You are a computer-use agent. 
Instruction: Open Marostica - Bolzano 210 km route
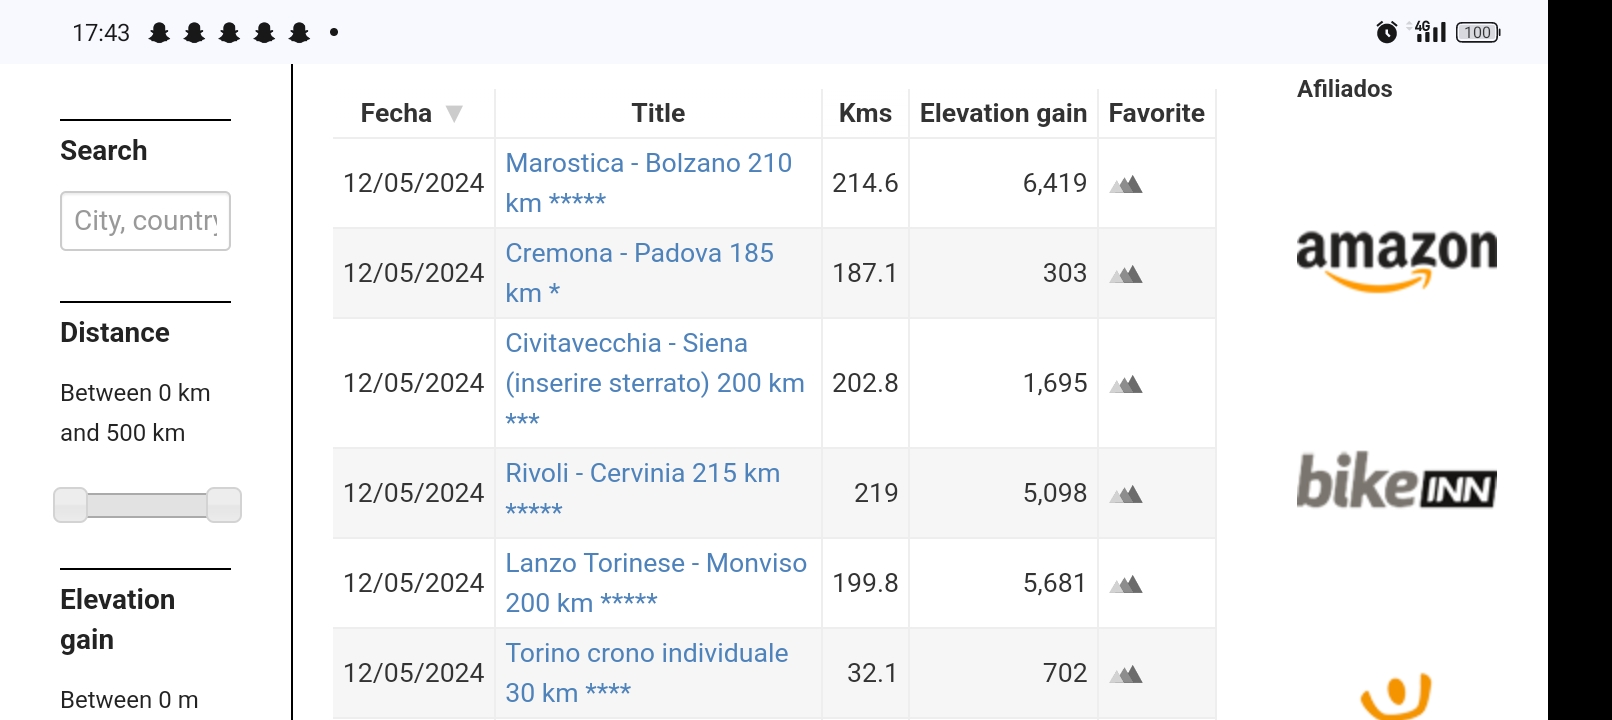tap(649, 183)
